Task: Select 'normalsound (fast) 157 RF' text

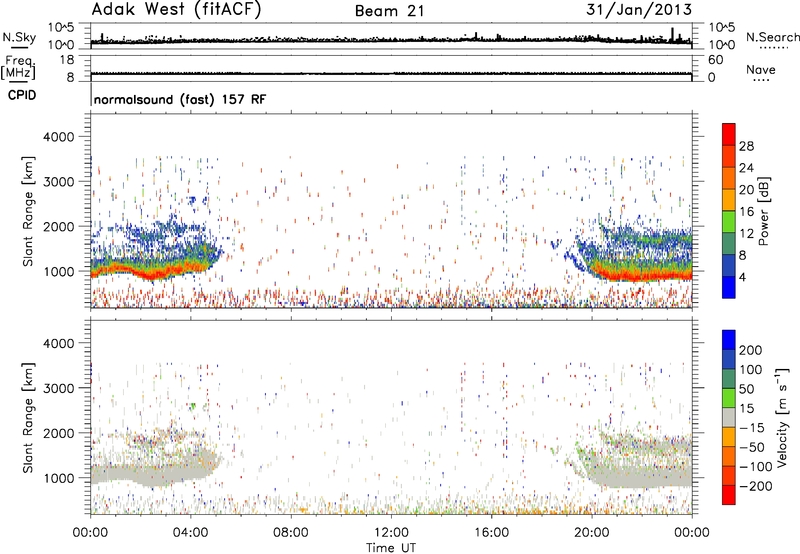Action: tap(180, 99)
